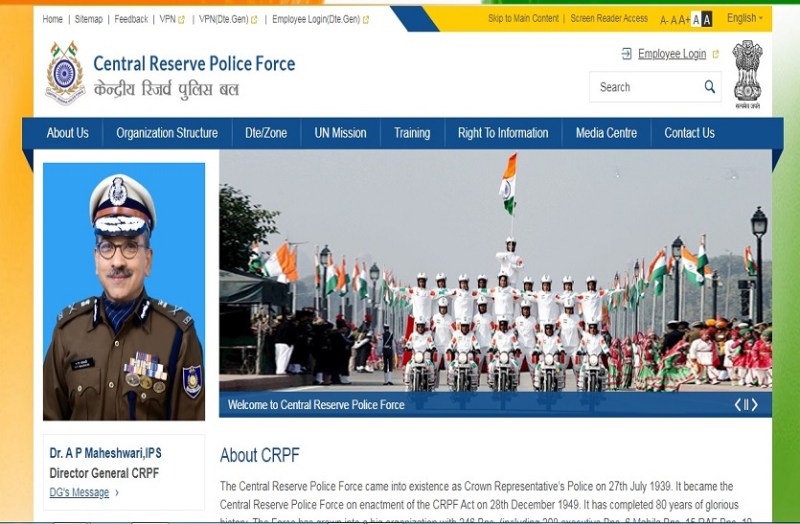The height and width of the screenshot is (524, 800).
Task: Click external link icon beside VPN
Action: click(x=181, y=20)
